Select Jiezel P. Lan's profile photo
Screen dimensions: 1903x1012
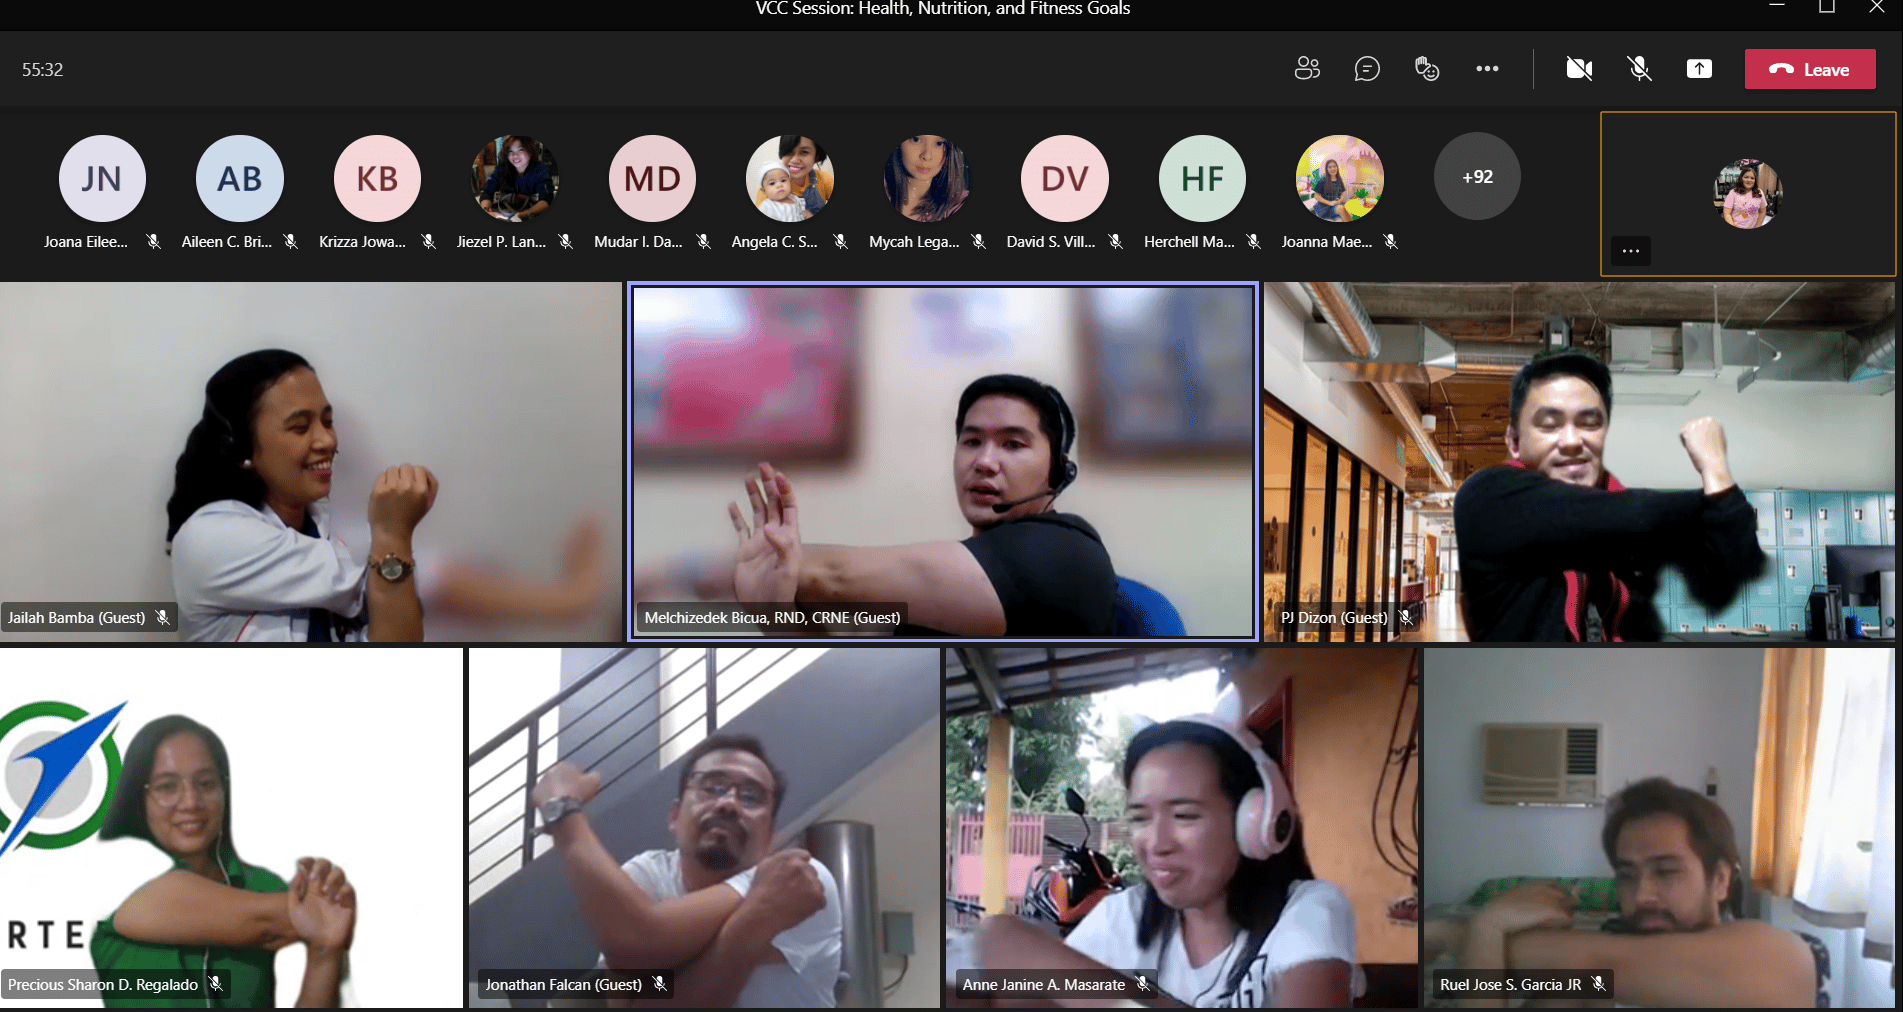tap(515, 178)
